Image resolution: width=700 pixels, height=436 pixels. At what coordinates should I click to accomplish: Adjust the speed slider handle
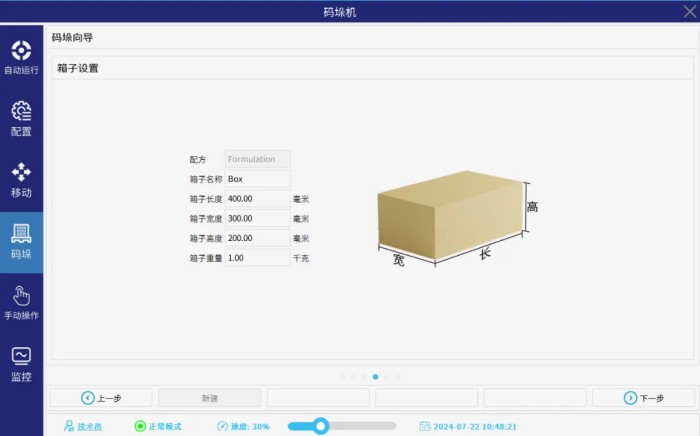coord(320,426)
